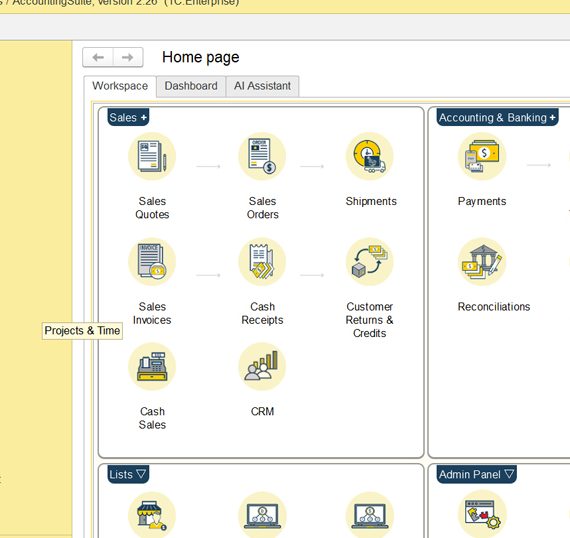The width and height of the screenshot is (570, 538).
Task: Open Customer Returns & Credits icon
Action: pos(370,262)
